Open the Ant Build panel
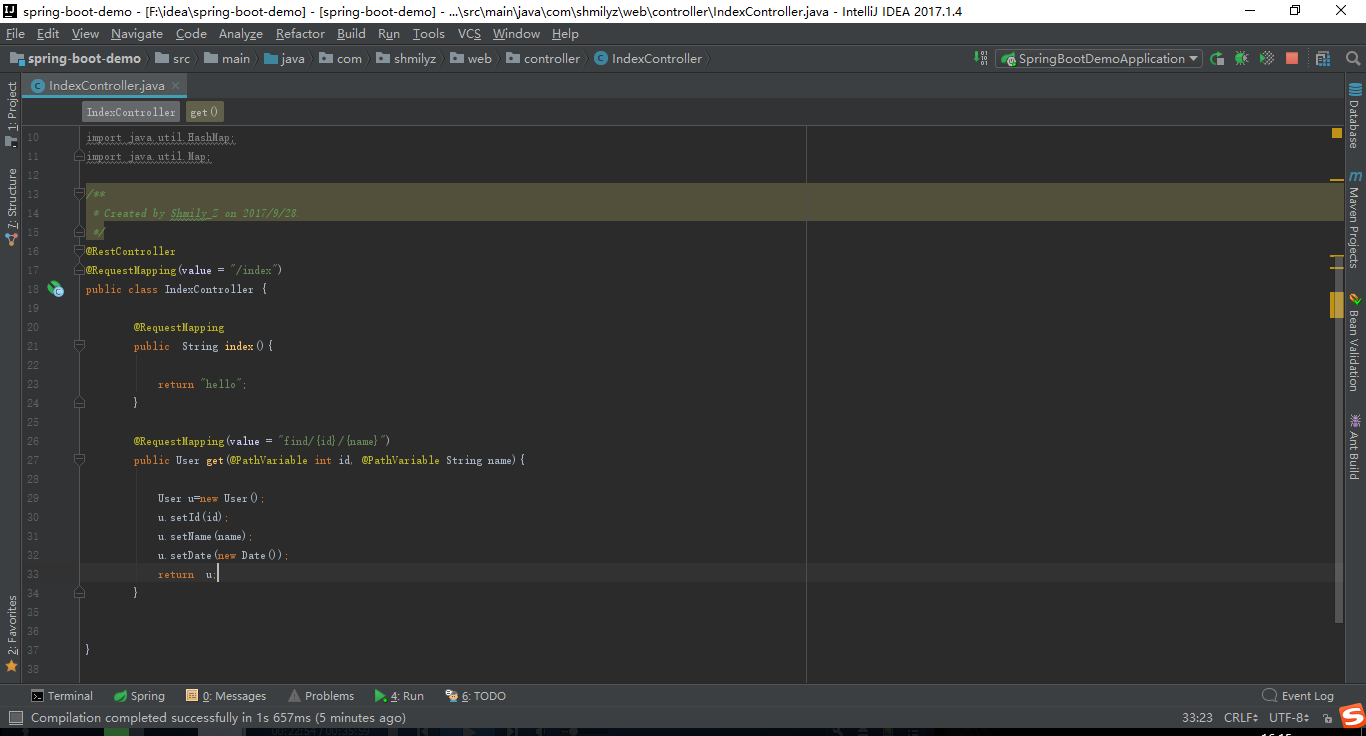This screenshot has width=1366, height=736. [1356, 447]
